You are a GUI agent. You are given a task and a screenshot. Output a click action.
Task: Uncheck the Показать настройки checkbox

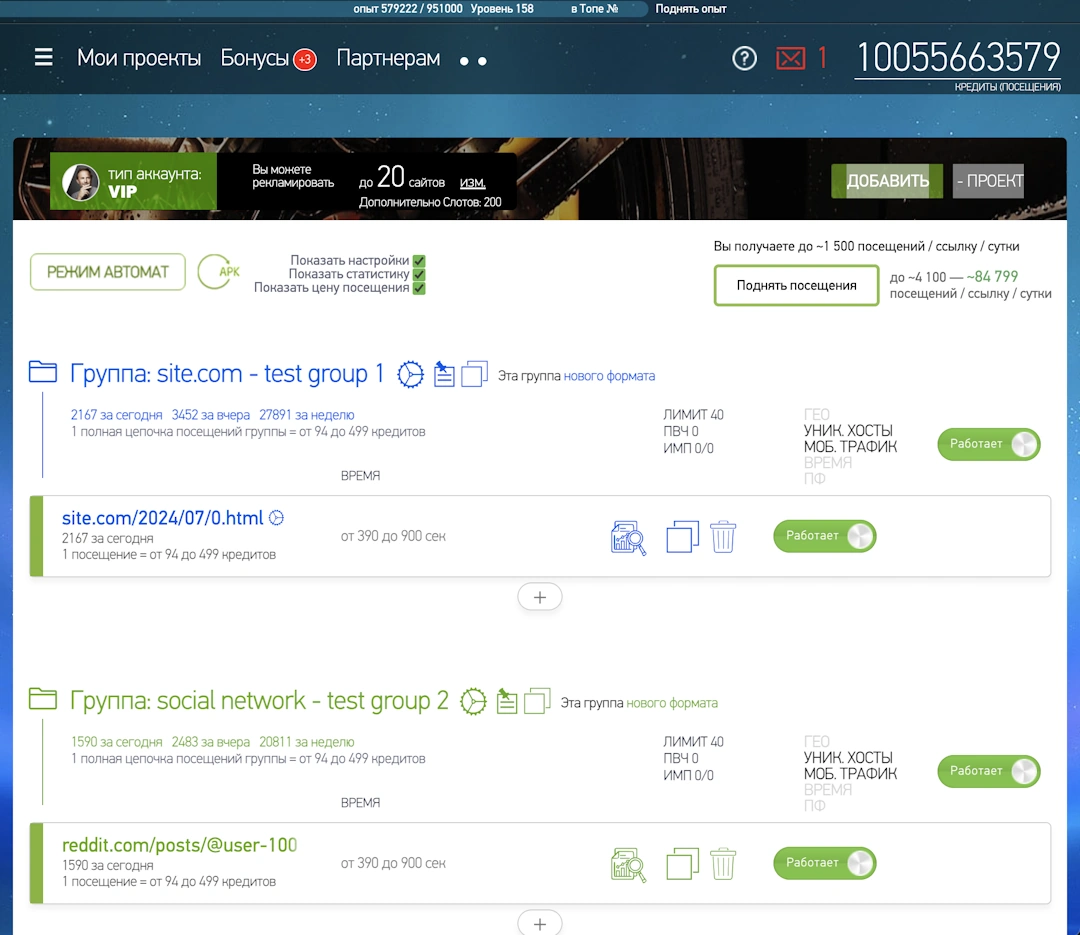tap(419, 260)
